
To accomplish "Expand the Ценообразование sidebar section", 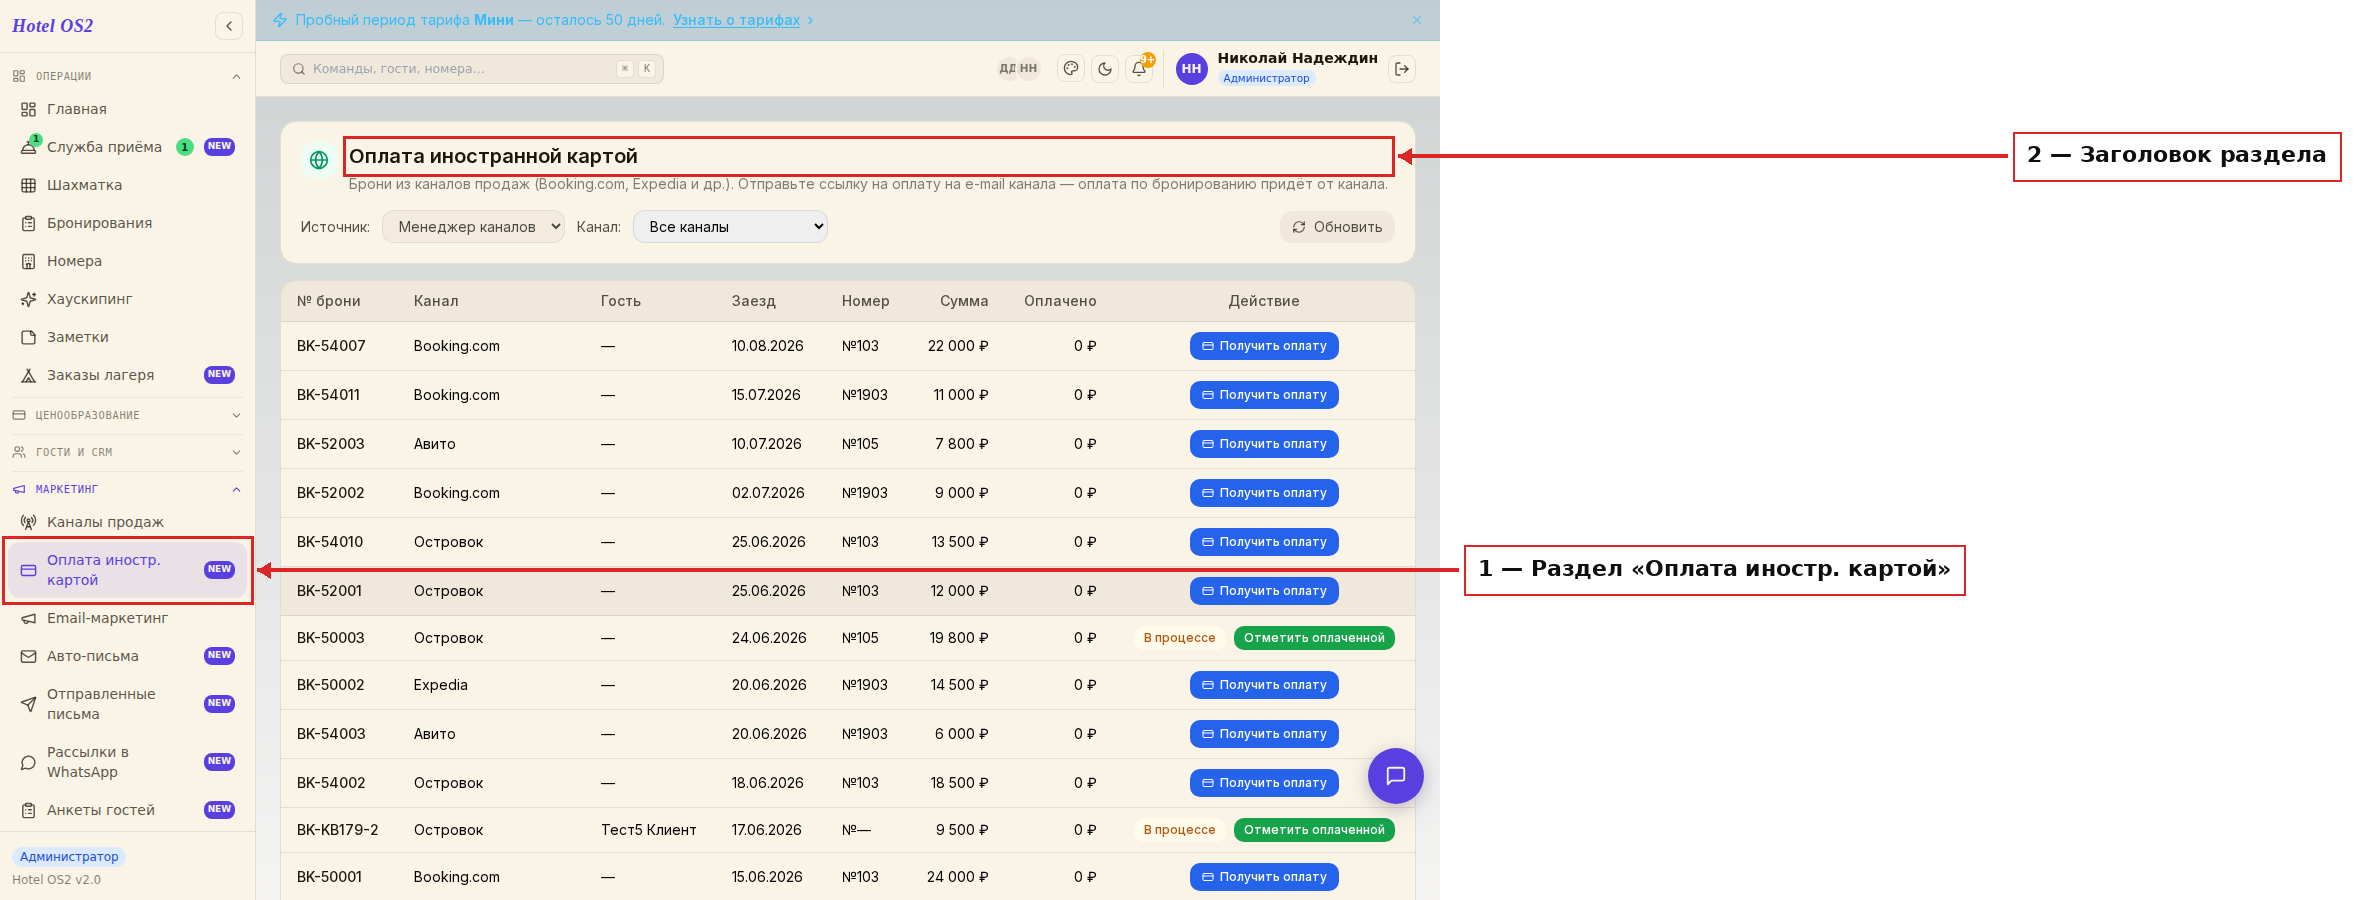I will coord(127,415).
